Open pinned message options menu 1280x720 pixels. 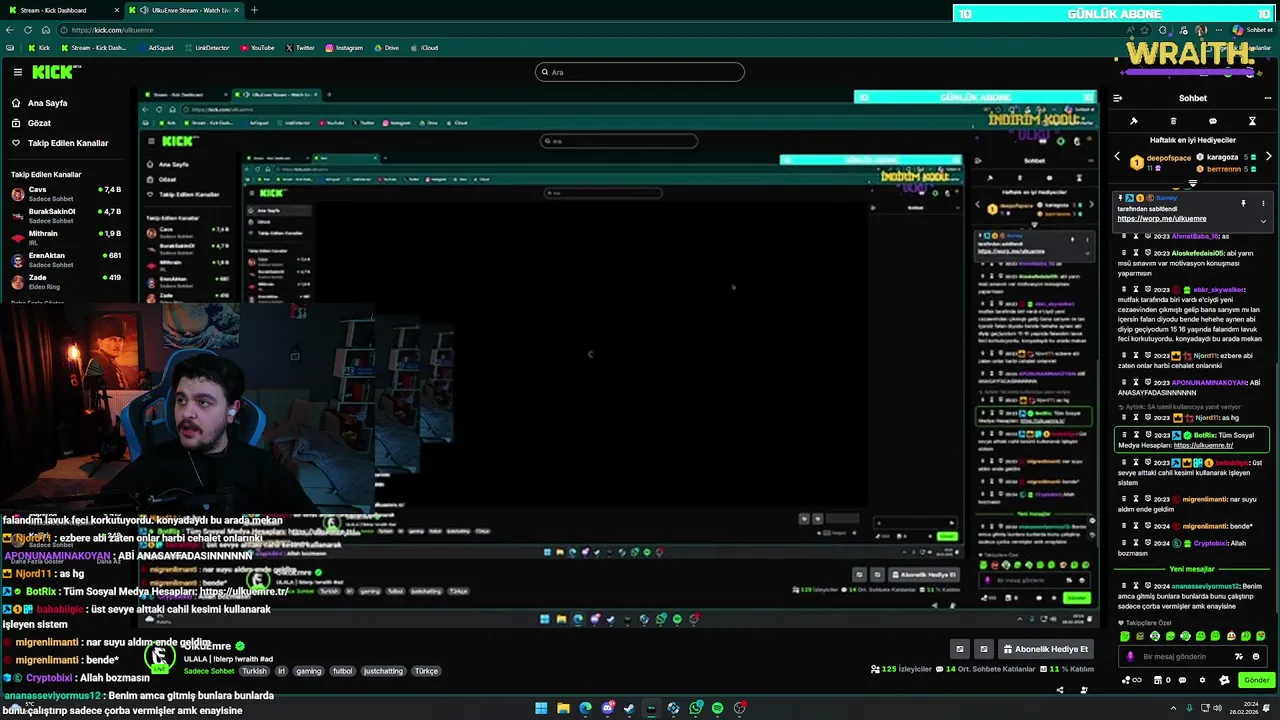coord(1263,203)
